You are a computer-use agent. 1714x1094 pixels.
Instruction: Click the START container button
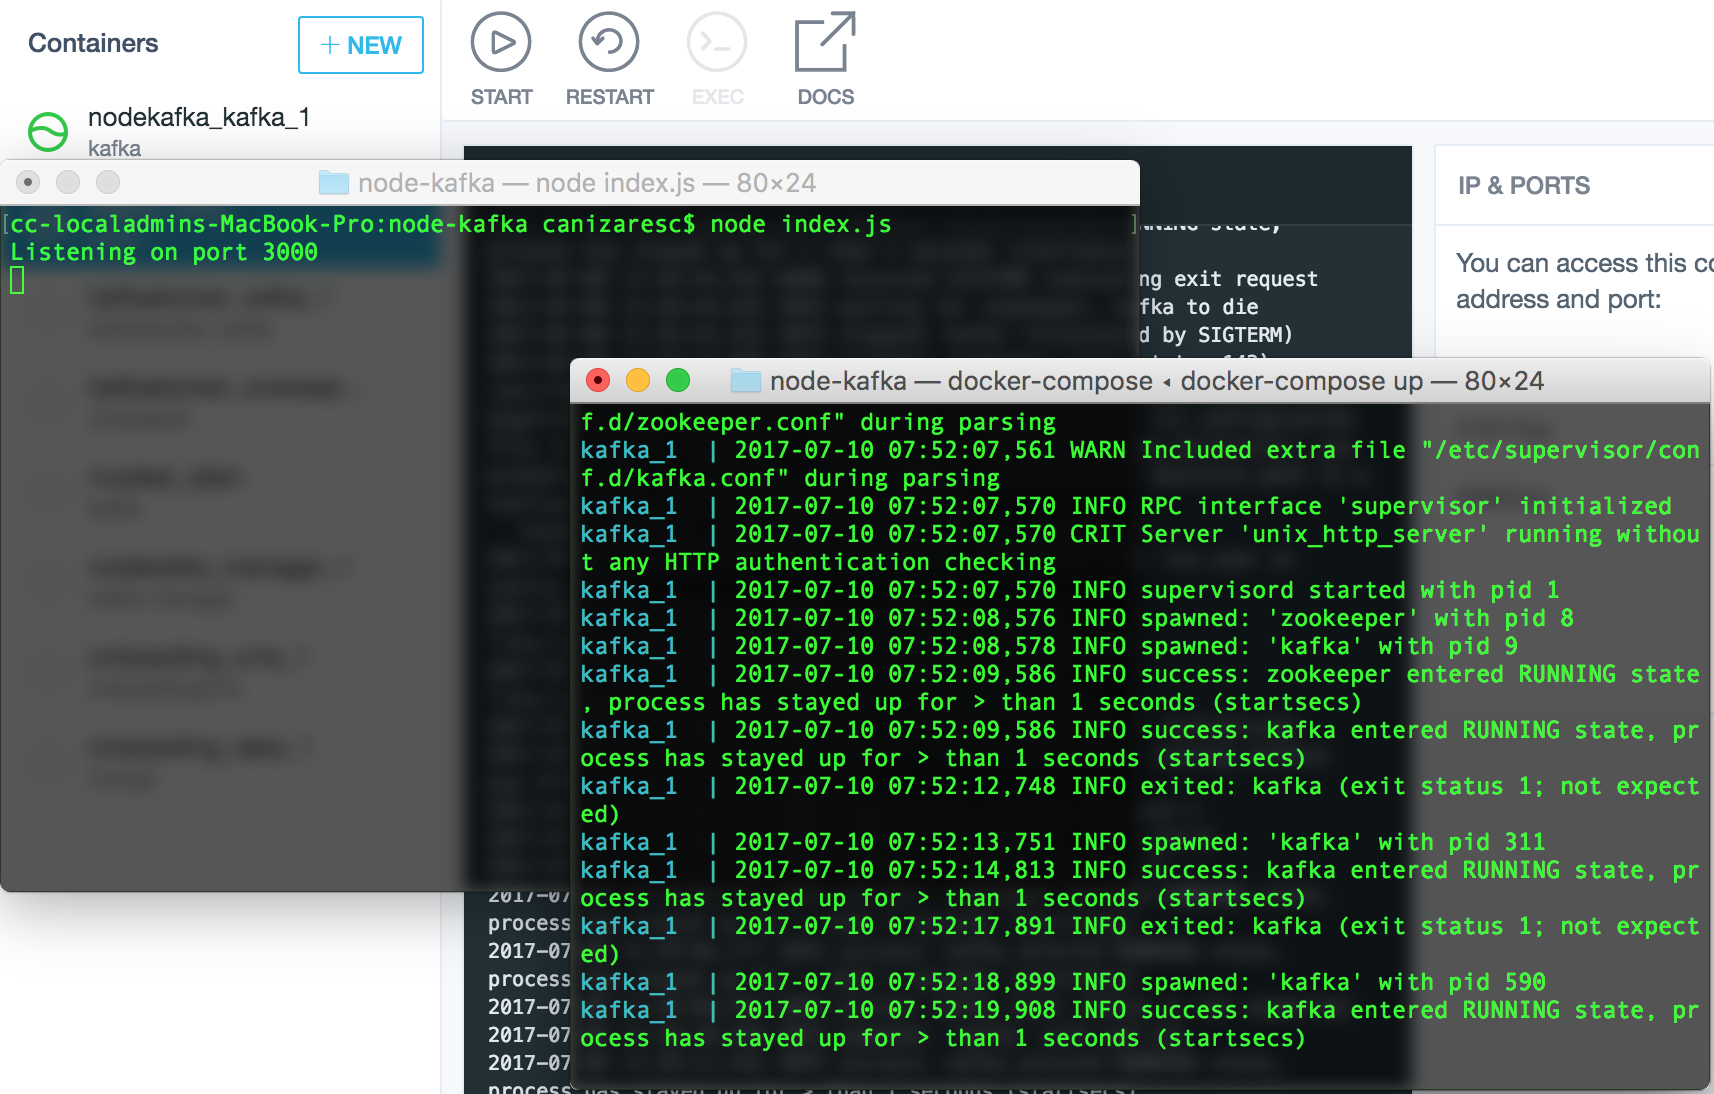[501, 60]
